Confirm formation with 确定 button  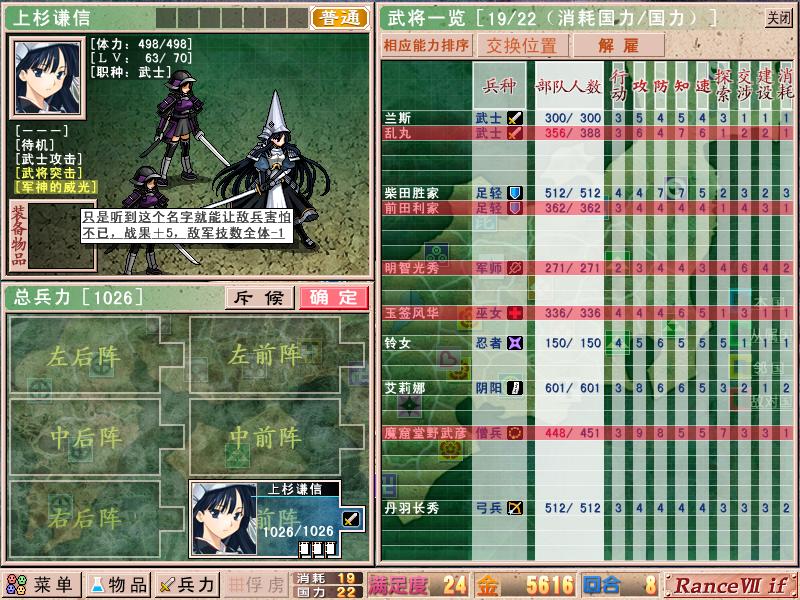tap(334, 297)
